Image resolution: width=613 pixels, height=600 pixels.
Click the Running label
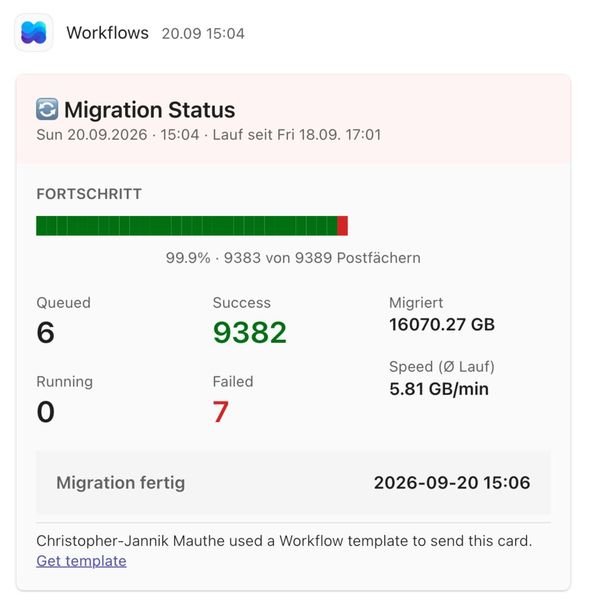coord(65,382)
